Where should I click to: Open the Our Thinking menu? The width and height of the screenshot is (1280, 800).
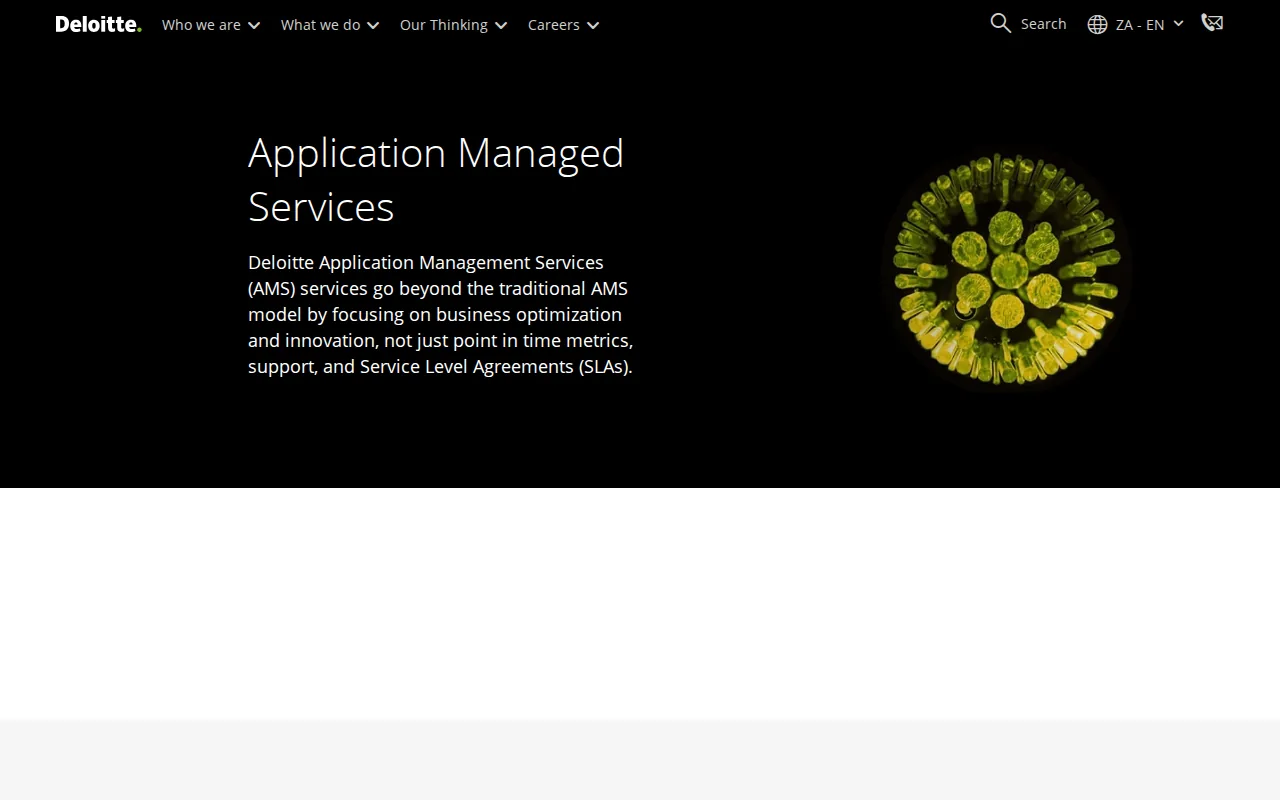click(444, 25)
